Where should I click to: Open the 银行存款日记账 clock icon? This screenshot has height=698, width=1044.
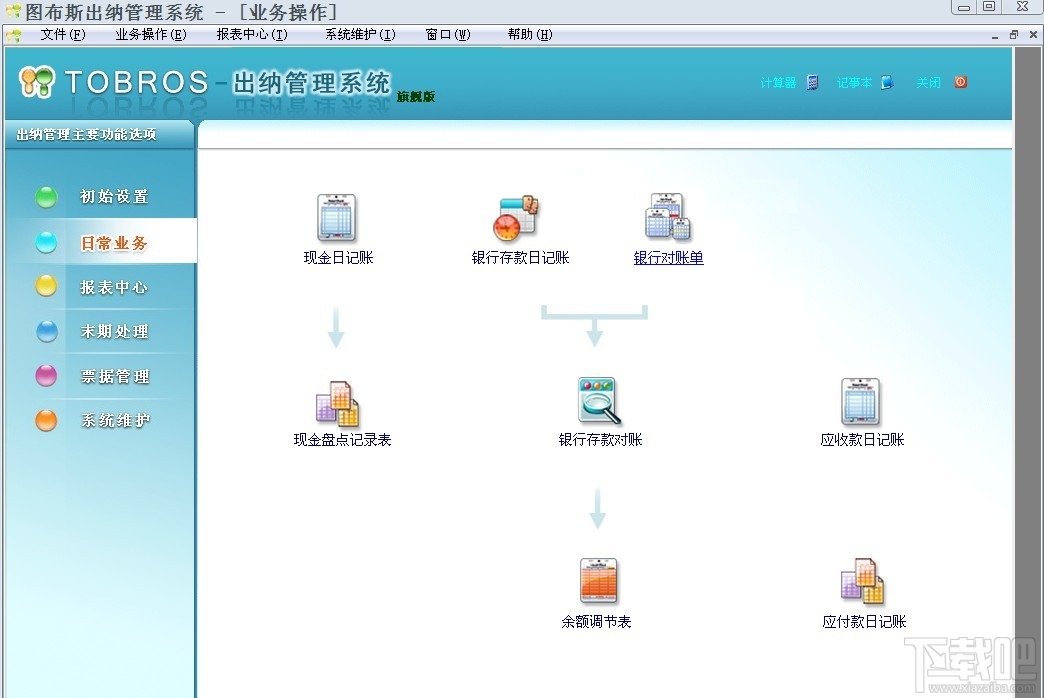click(x=515, y=217)
